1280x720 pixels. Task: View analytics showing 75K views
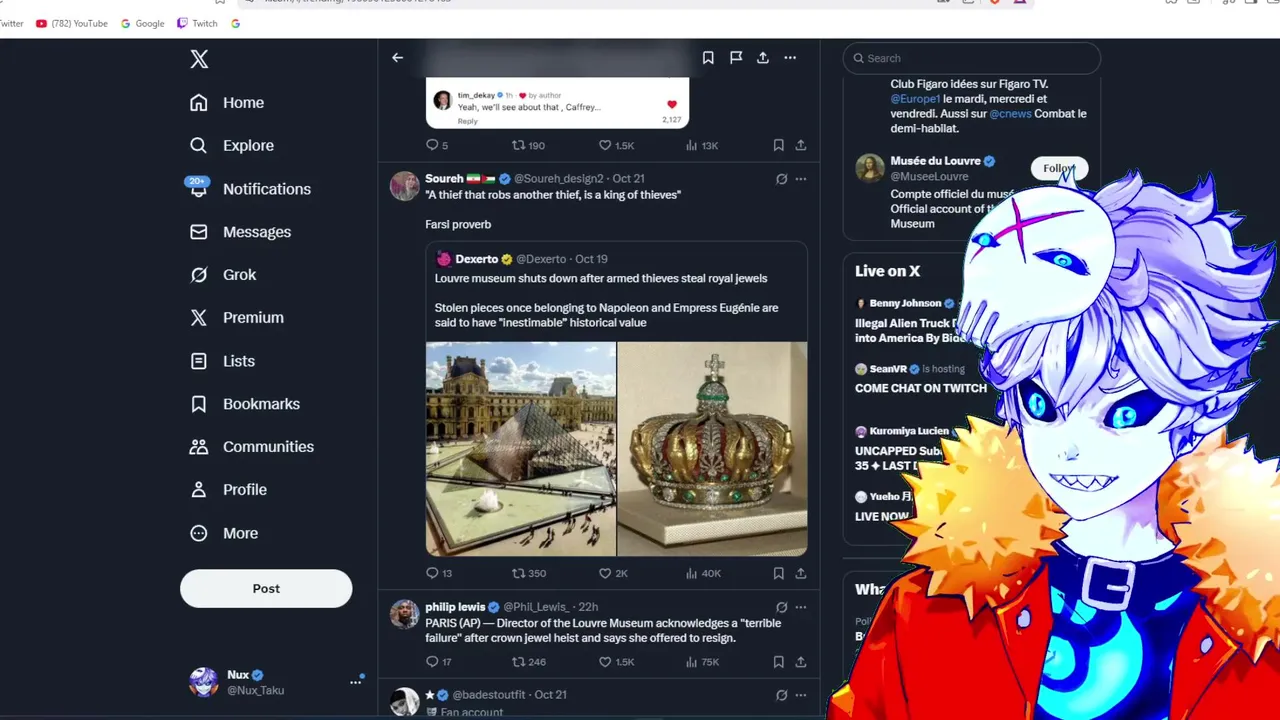[702, 662]
